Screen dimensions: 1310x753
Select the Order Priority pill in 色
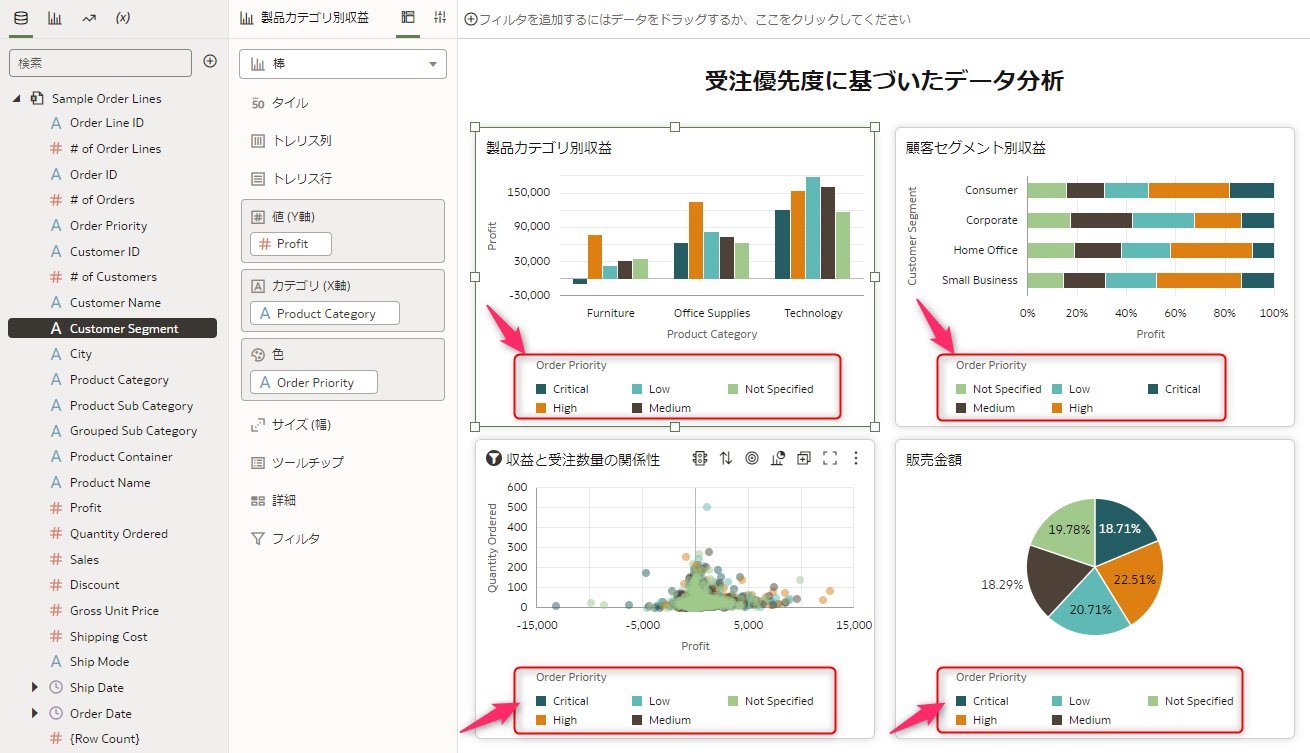point(314,382)
